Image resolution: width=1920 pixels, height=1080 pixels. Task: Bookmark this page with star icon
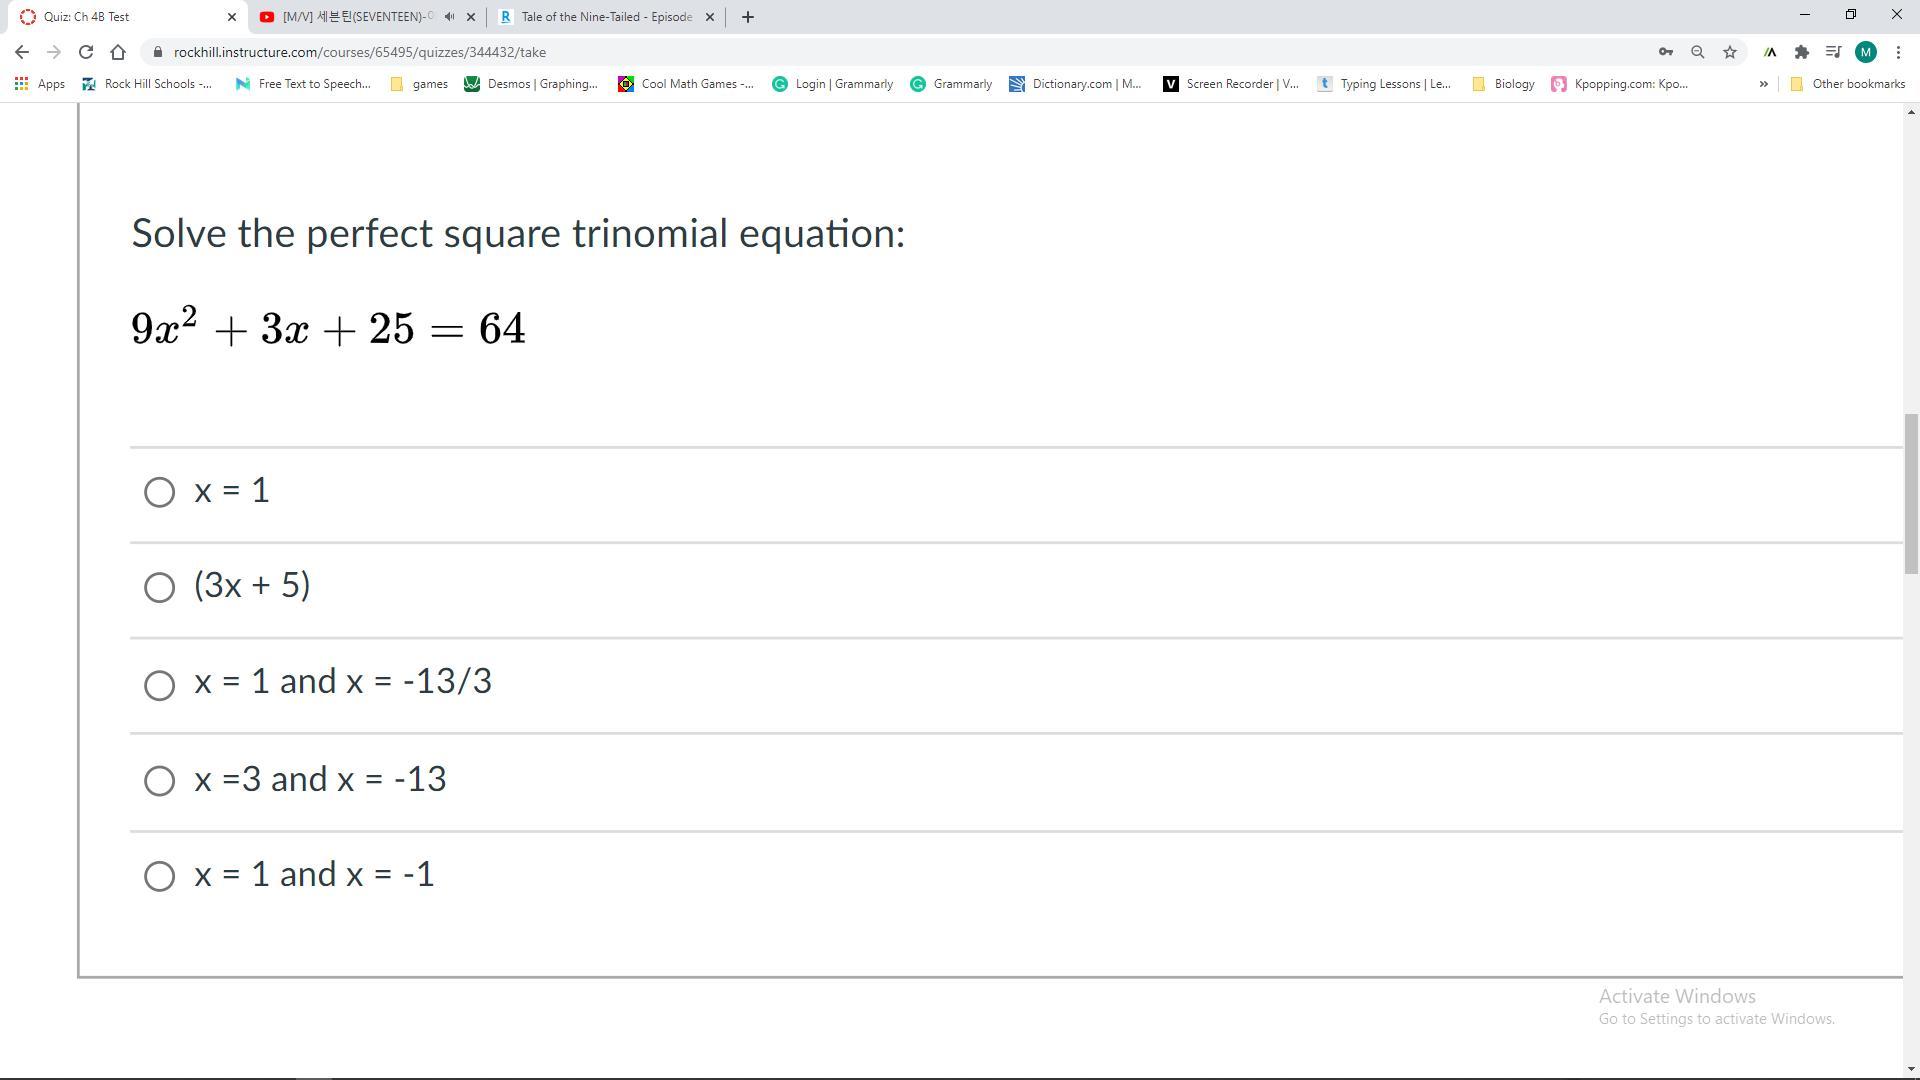coord(1730,52)
